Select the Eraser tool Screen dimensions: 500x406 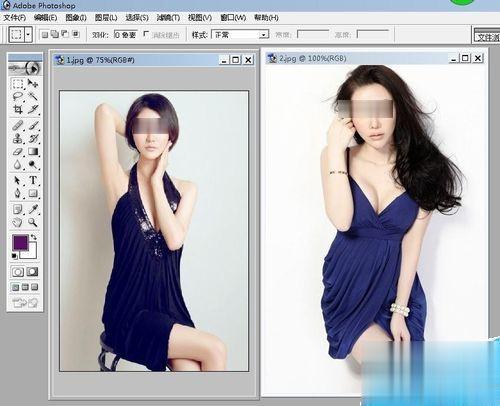coord(18,151)
